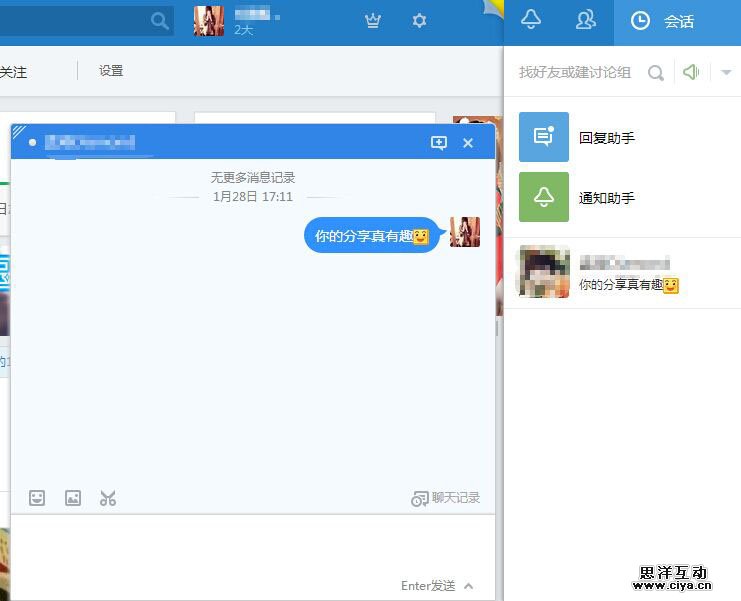
Task: Open 通知助手 conversation
Action: [x=606, y=198]
